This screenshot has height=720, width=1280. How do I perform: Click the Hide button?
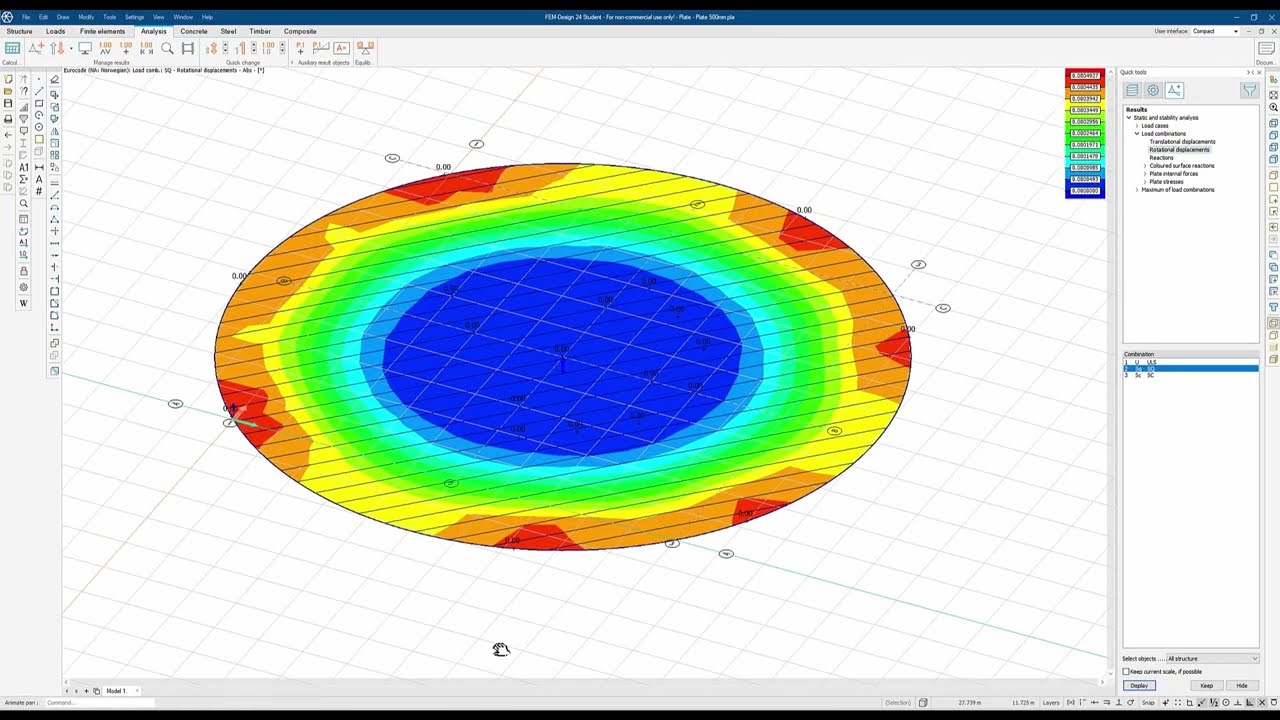pyautogui.click(x=1242, y=686)
